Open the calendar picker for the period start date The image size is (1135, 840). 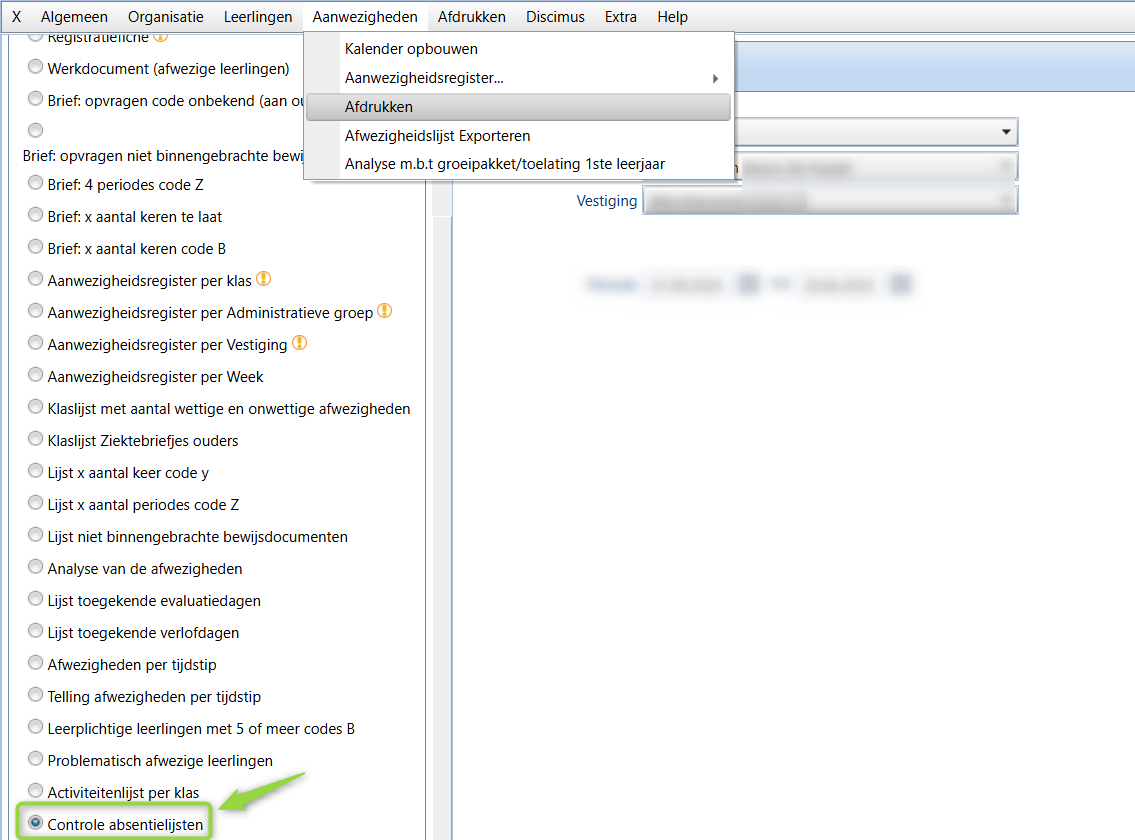[x=747, y=285]
